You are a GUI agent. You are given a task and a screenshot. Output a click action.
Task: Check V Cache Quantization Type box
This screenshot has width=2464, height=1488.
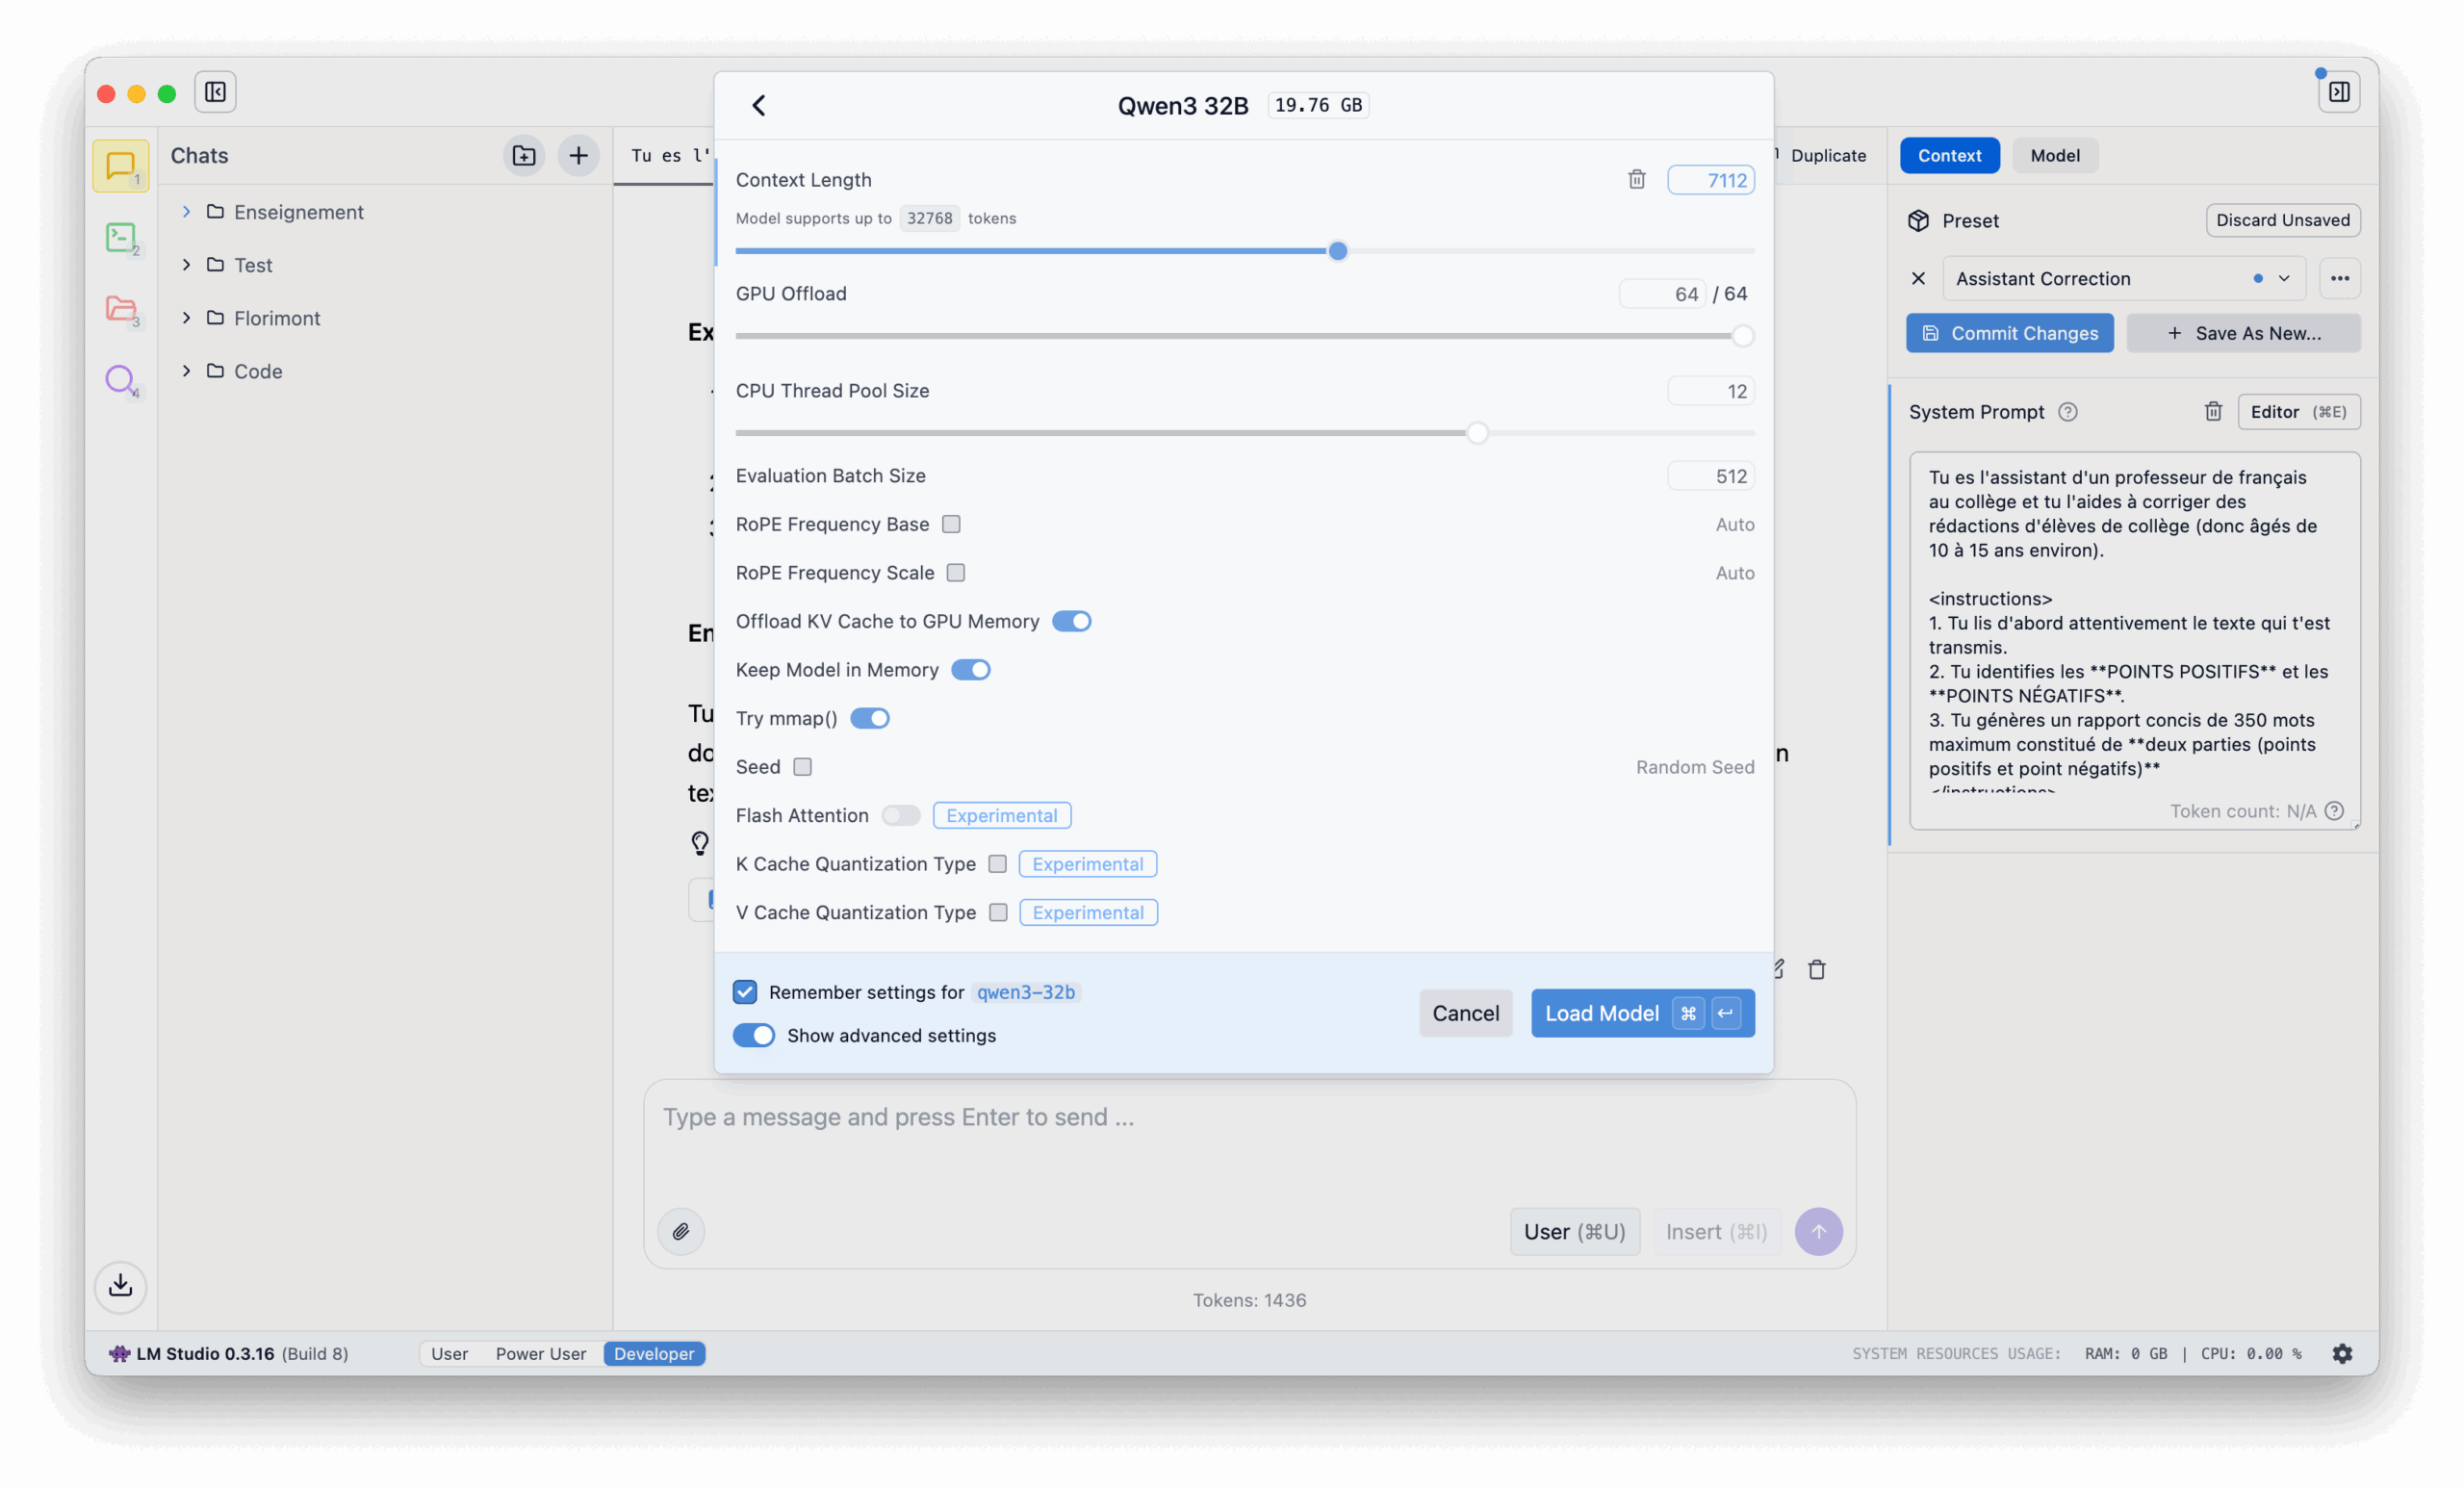pyautogui.click(x=998, y=912)
